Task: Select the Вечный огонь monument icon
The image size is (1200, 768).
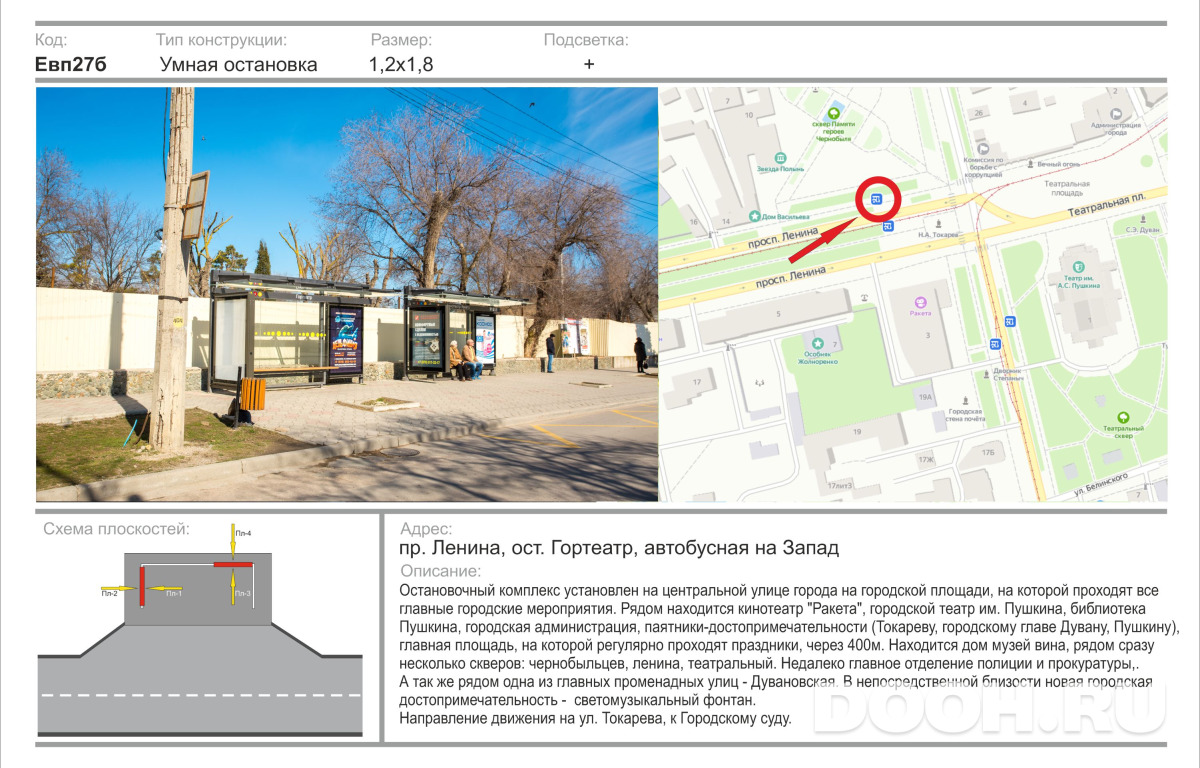Action: tap(1028, 163)
